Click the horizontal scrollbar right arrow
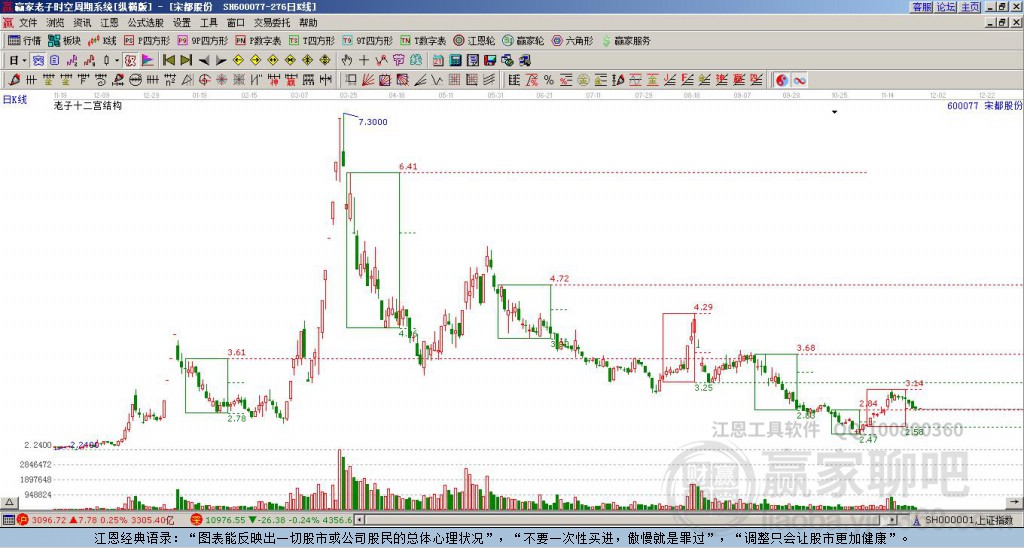The width and height of the screenshot is (1024, 548). (x=892, y=520)
